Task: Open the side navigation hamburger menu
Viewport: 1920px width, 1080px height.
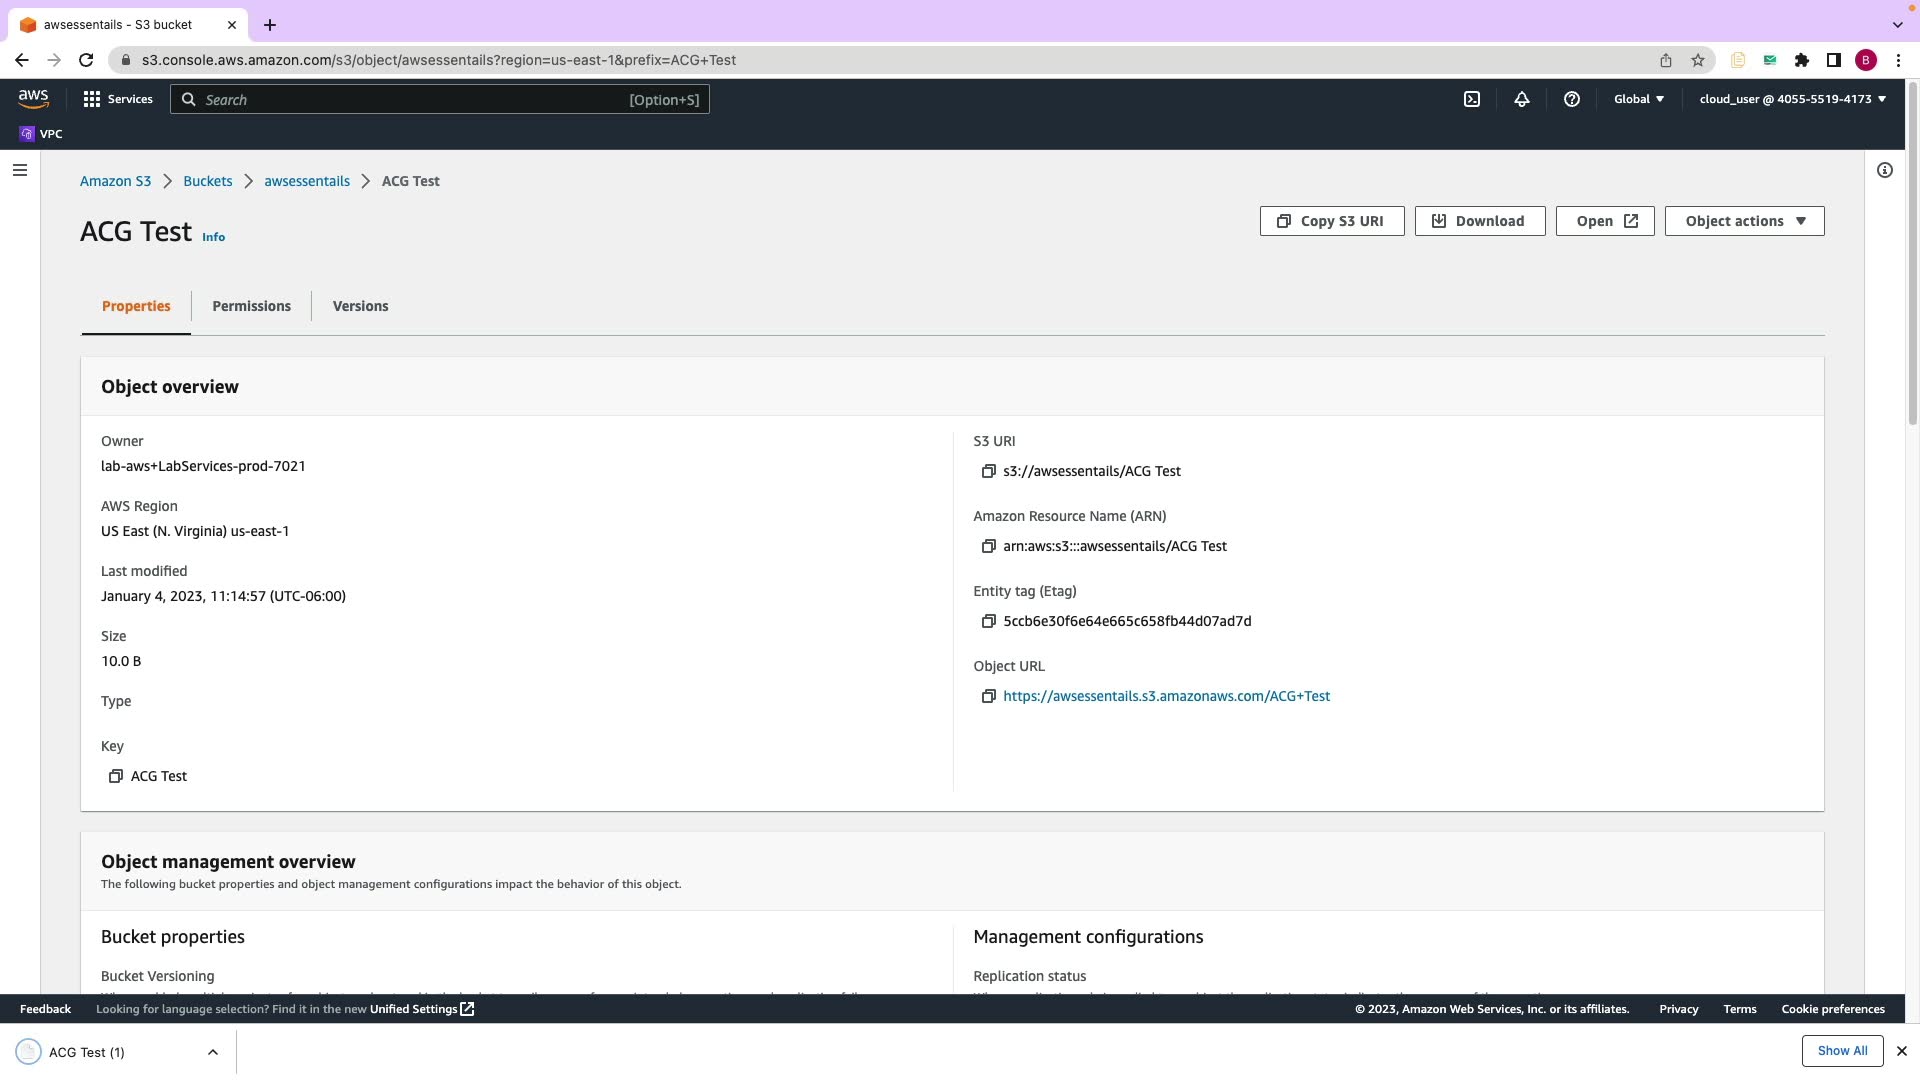Action: [x=19, y=170]
